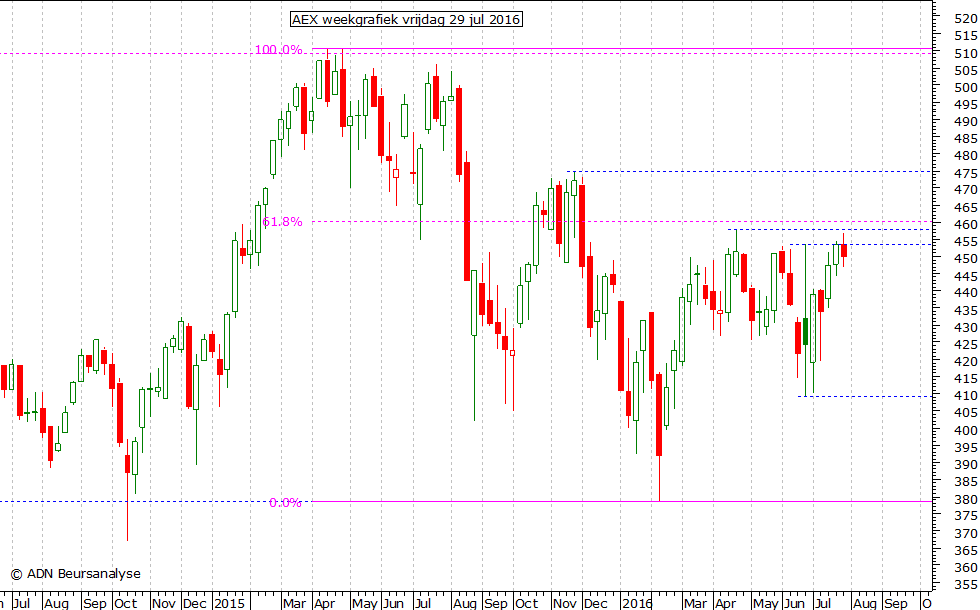The image size is (980, 610).
Task: Click the 515 price axis label
Action: click(x=966, y=36)
